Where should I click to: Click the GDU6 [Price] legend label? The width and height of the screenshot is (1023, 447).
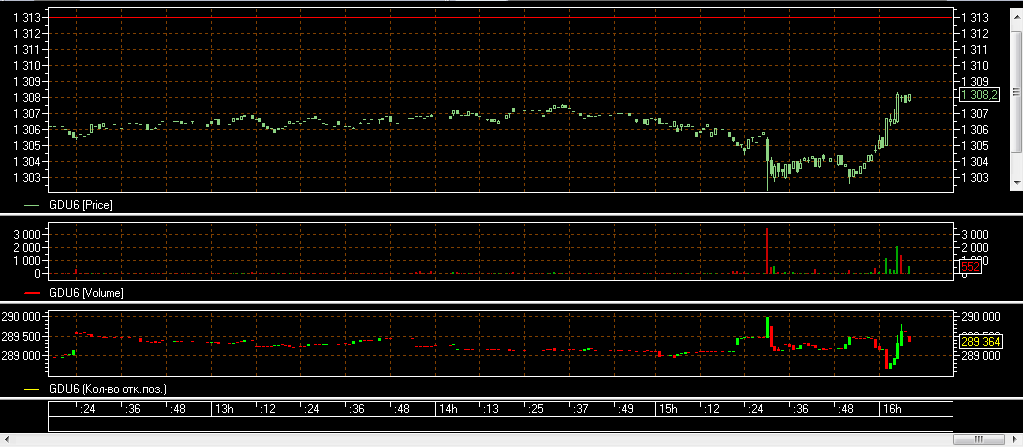coord(80,206)
